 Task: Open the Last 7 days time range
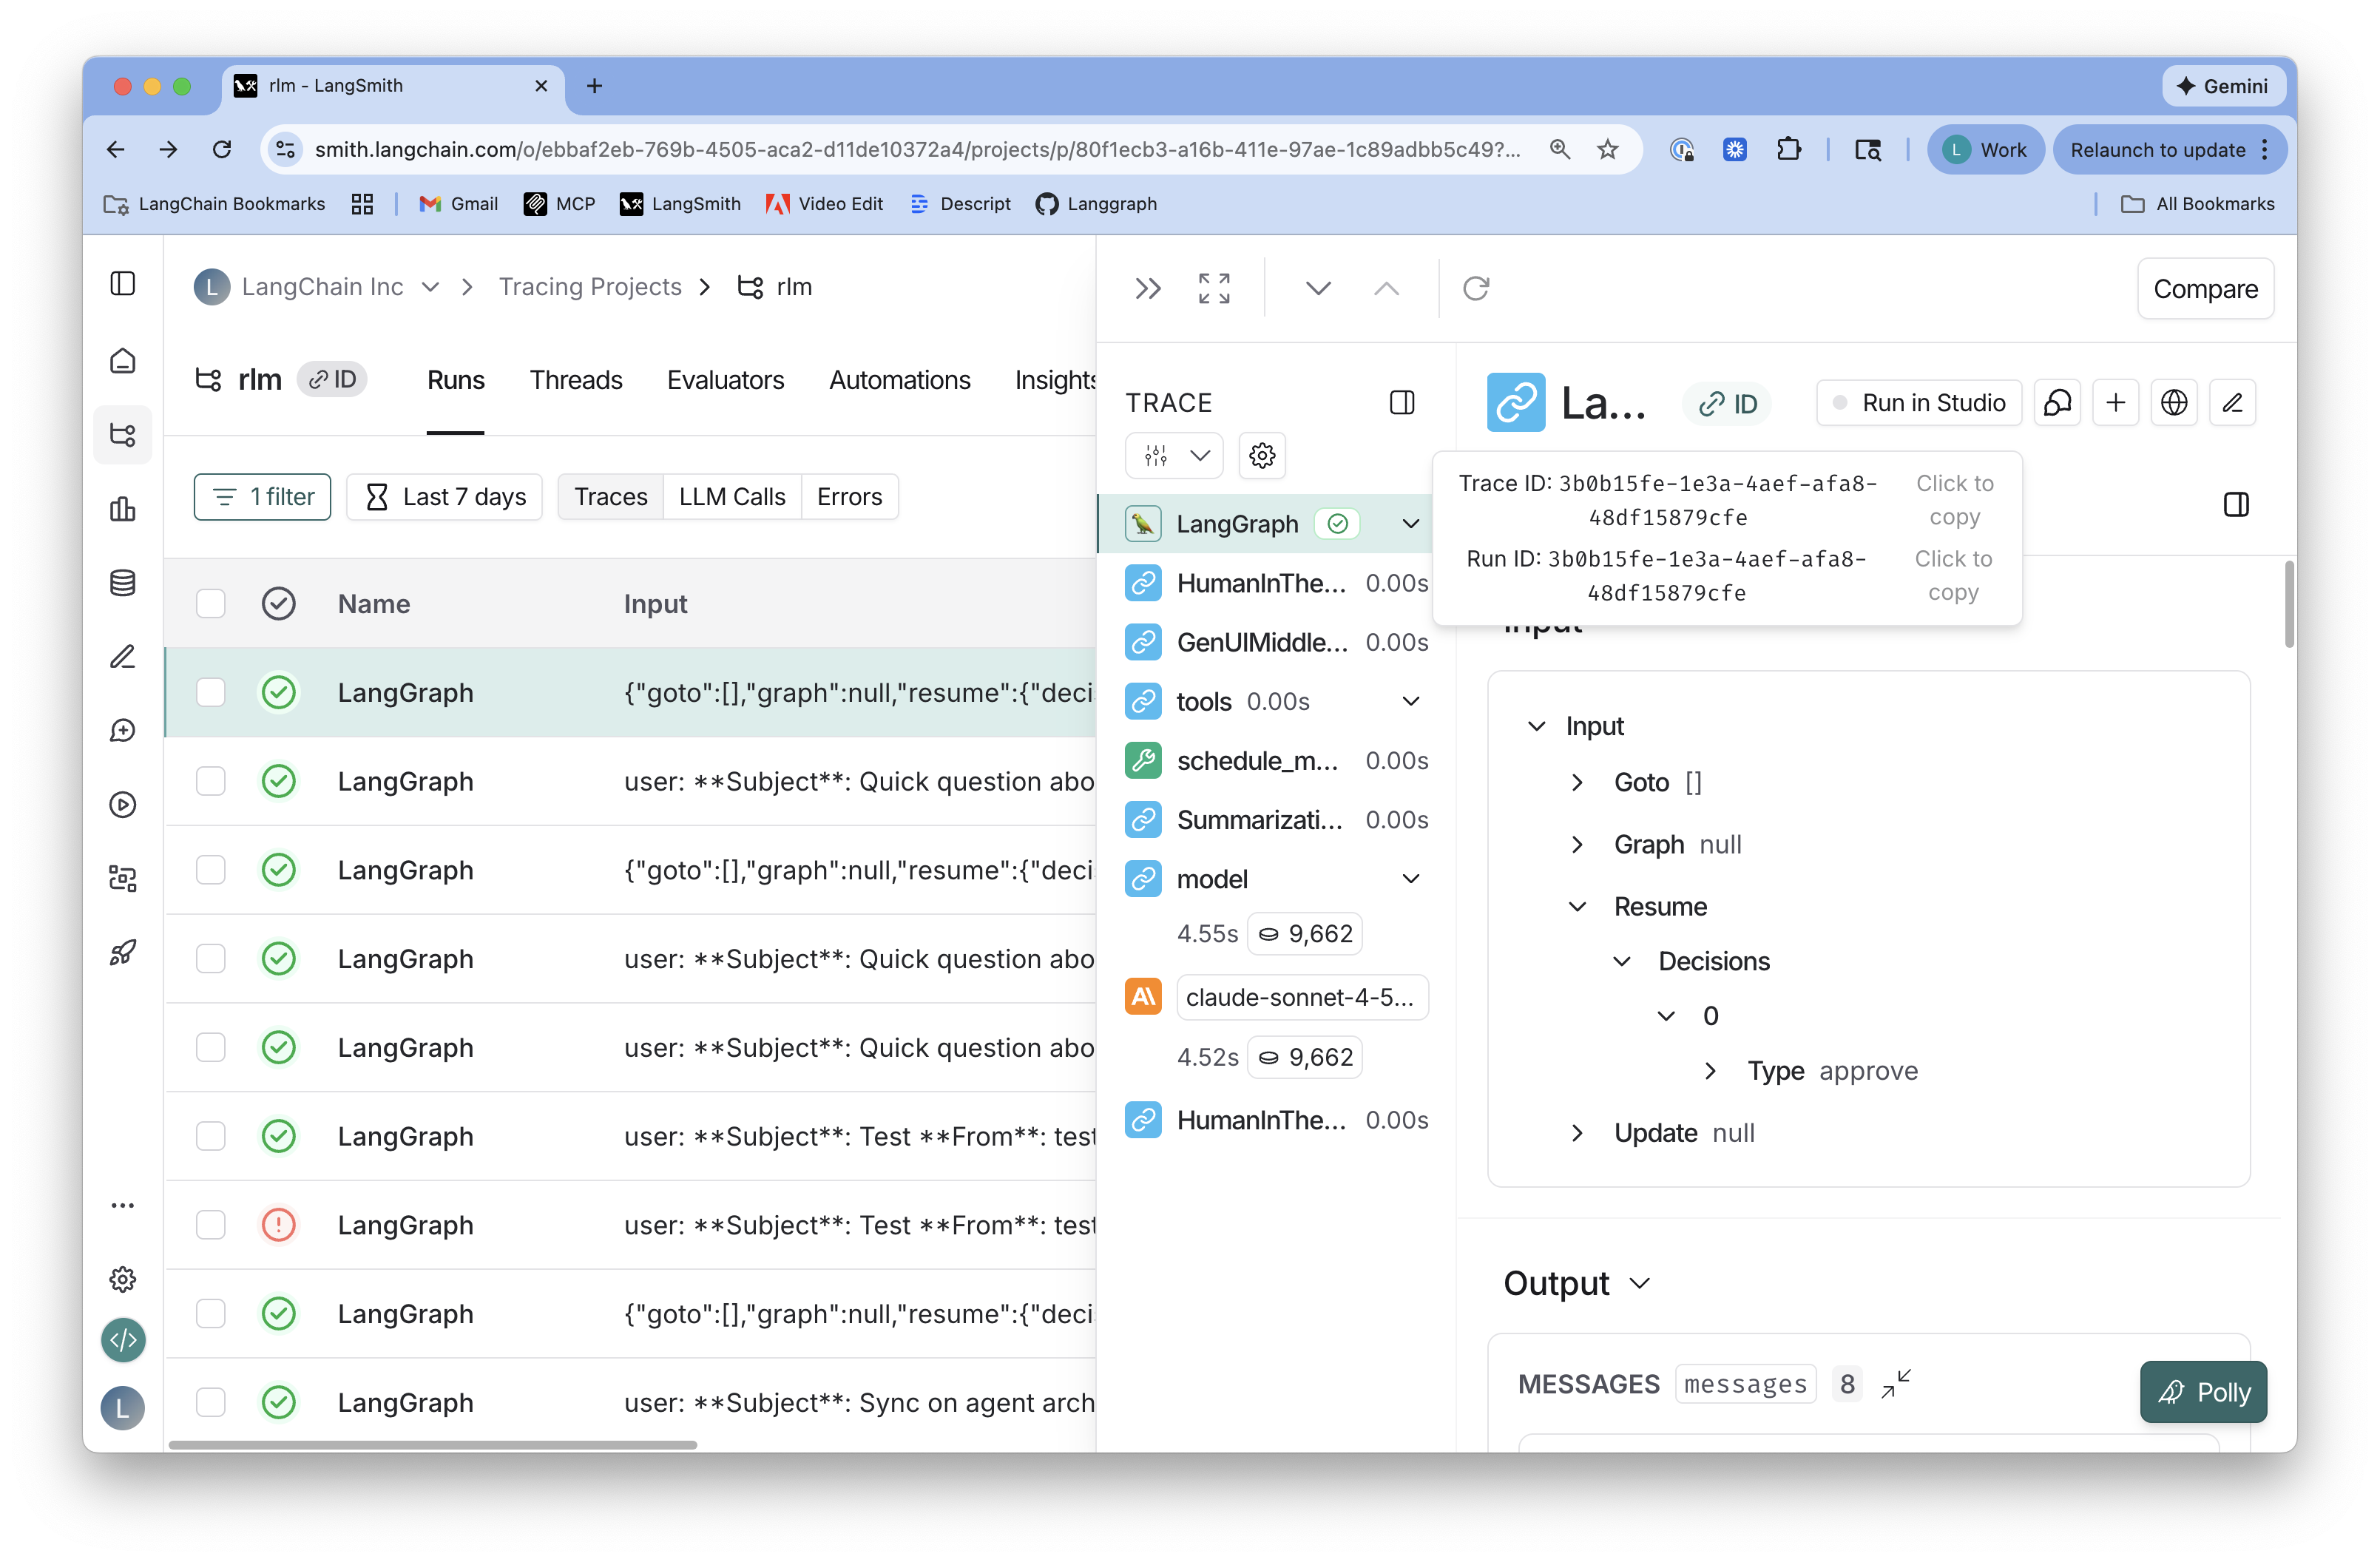pyautogui.click(x=445, y=497)
